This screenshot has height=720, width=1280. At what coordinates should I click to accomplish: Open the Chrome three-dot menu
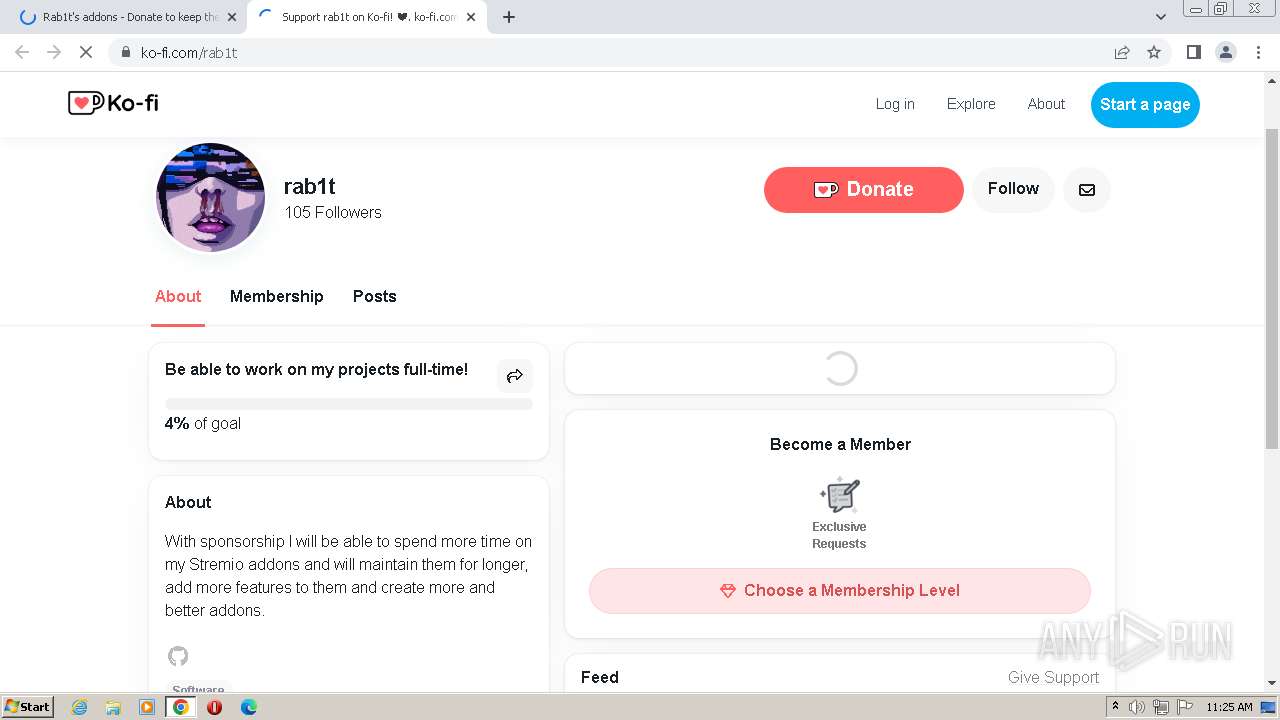pyautogui.click(x=1258, y=52)
